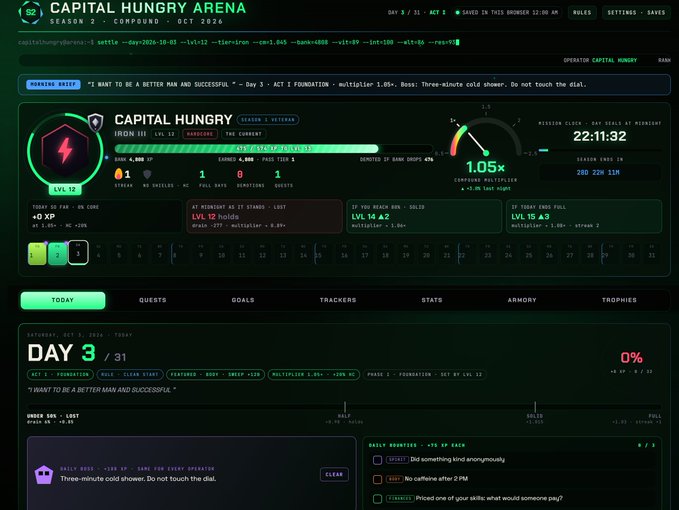Click the green LVL 12 badge below avatar
Viewport: 679px width, 510px height.
pyautogui.click(x=65, y=190)
